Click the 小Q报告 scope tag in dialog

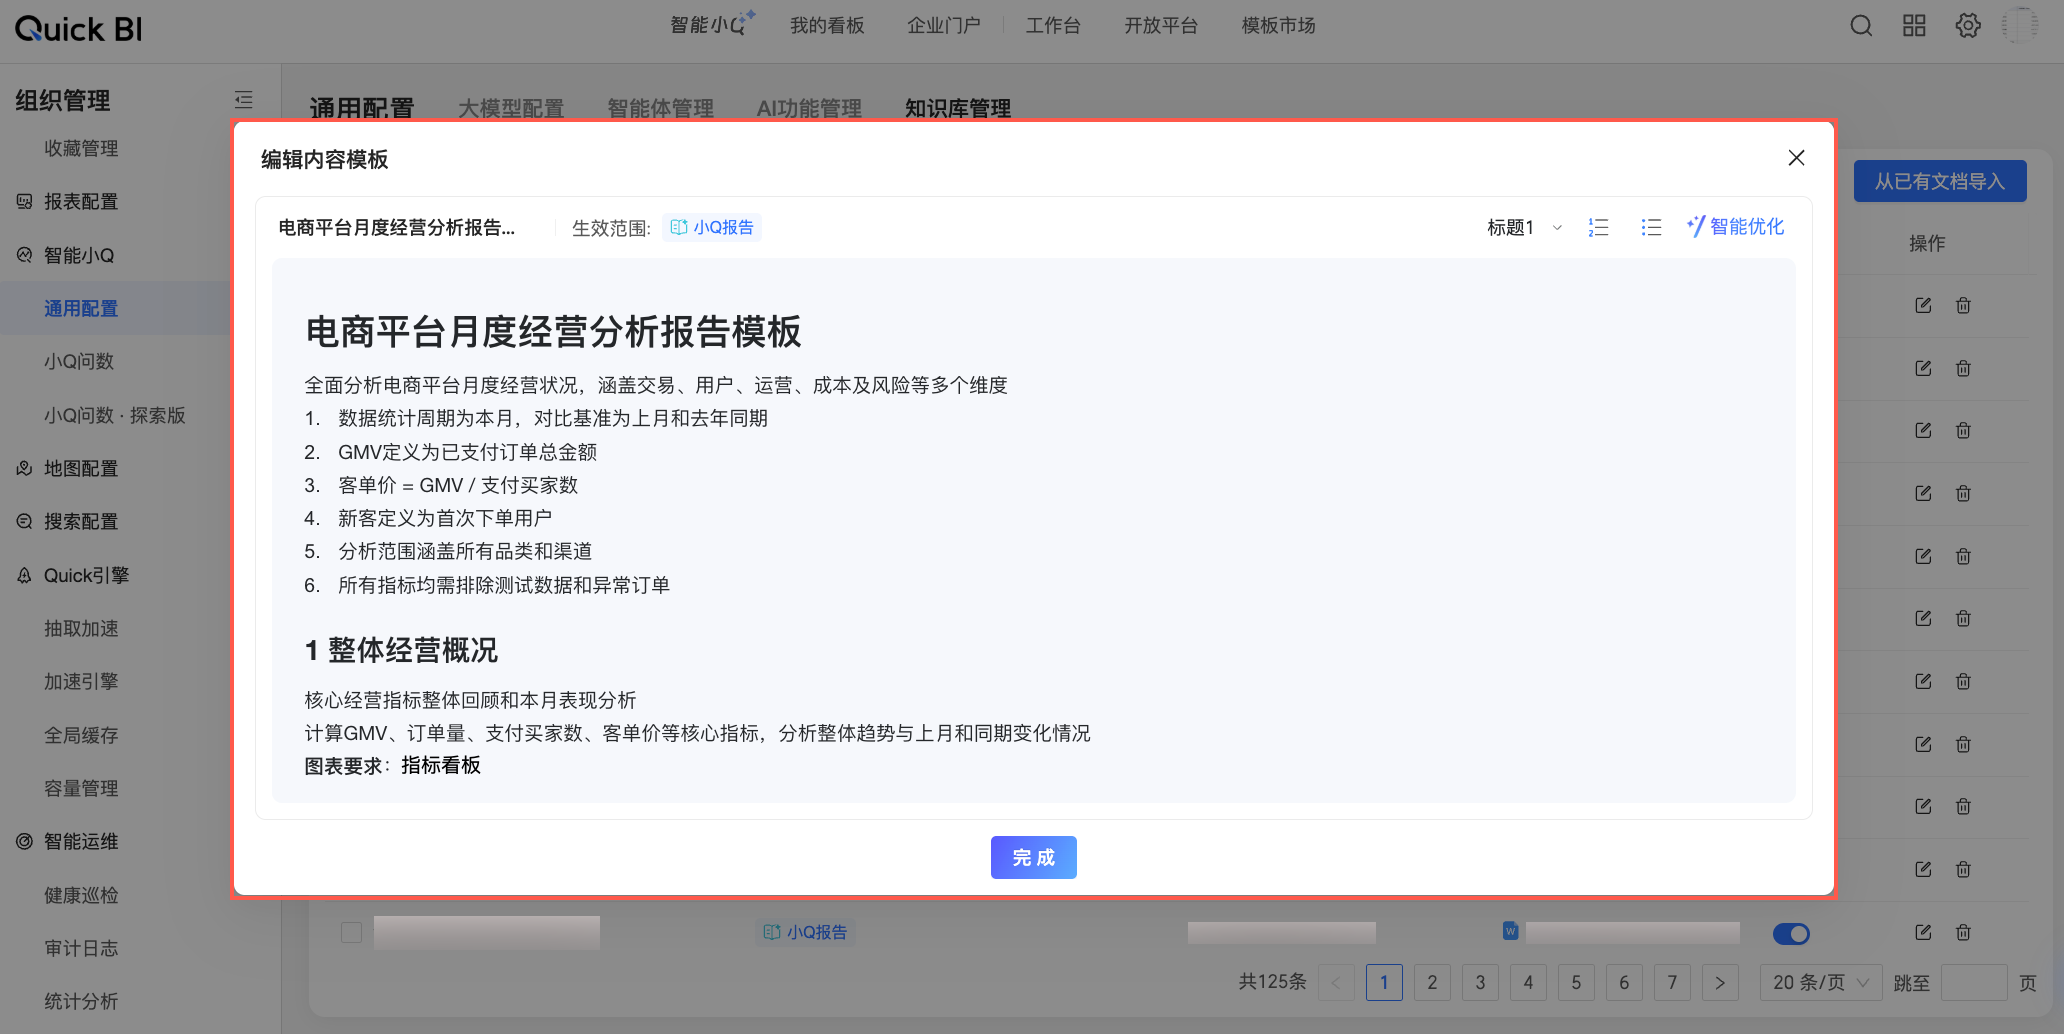(x=712, y=228)
